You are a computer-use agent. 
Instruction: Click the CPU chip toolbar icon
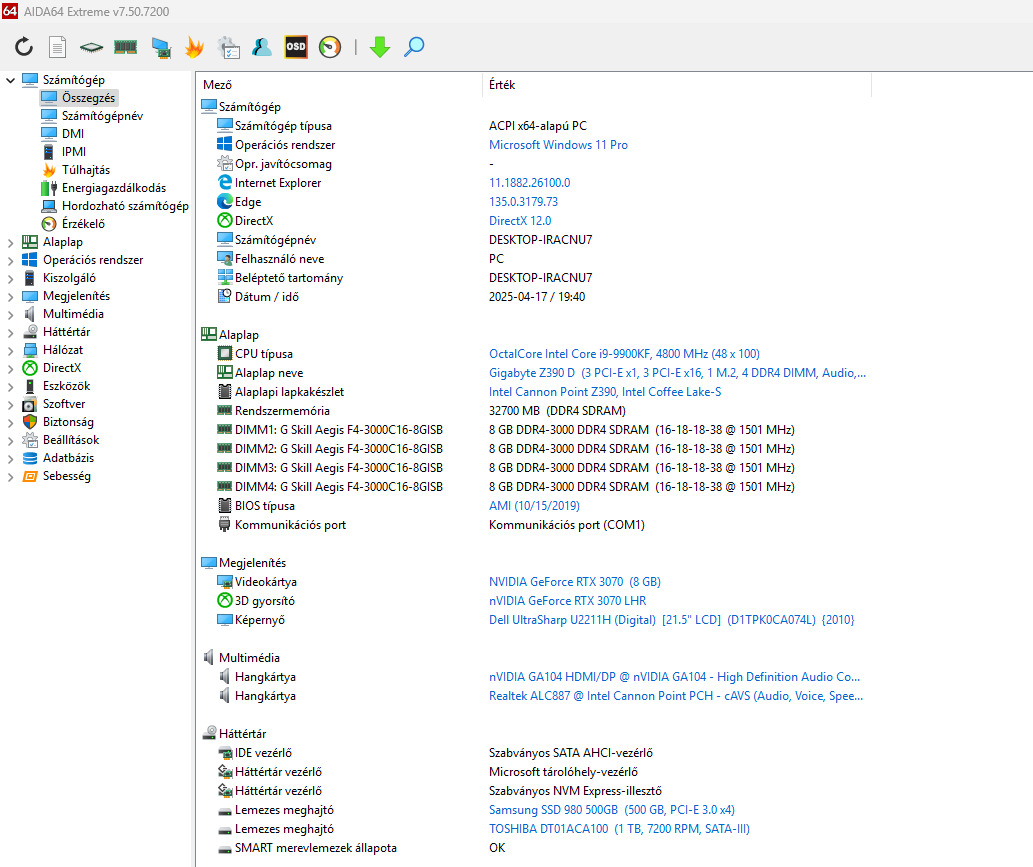pyautogui.click(x=91, y=47)
